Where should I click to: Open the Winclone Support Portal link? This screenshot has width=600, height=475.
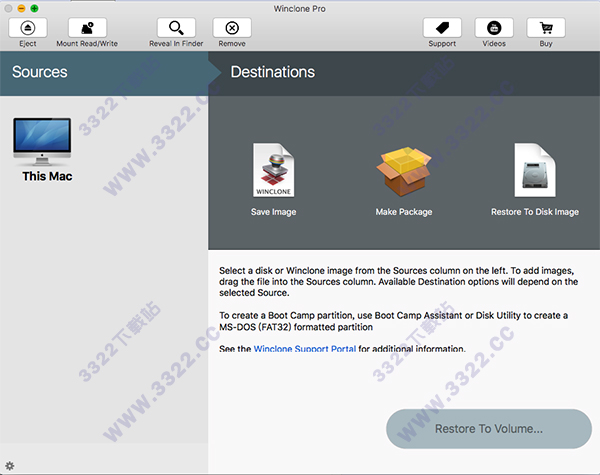coord(304,349)
